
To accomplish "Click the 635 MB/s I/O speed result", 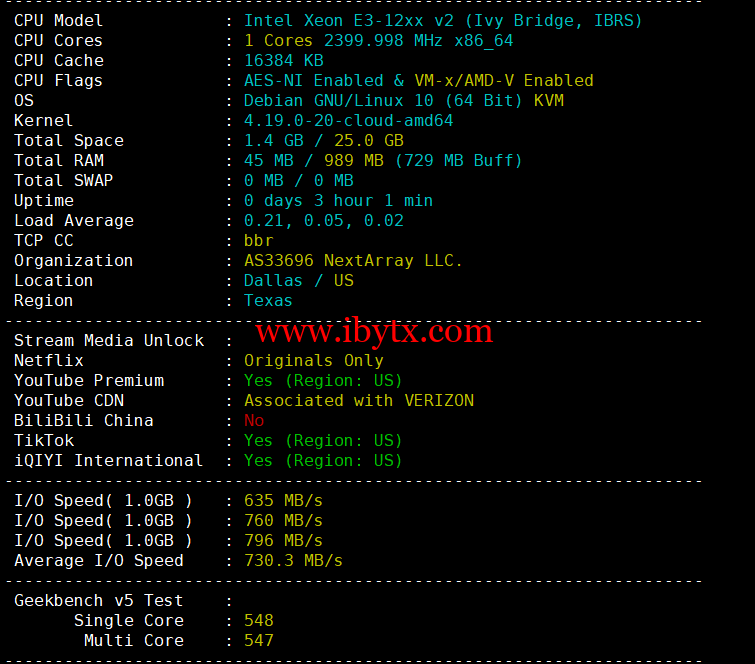I will pyautogui.click(x=283, y=501).
